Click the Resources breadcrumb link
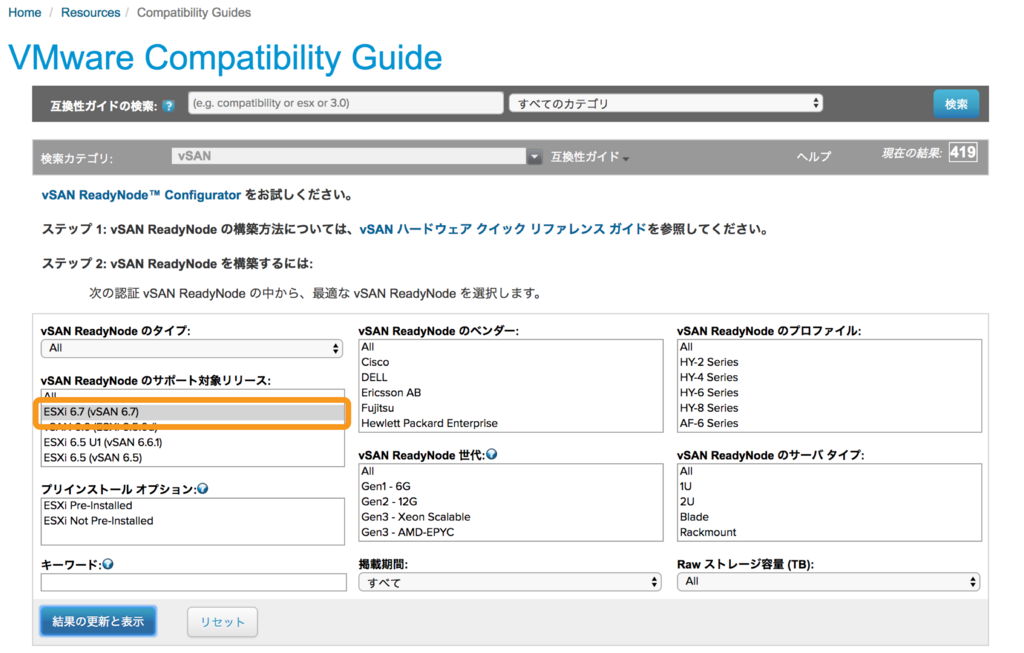 (x=90, y=12)
